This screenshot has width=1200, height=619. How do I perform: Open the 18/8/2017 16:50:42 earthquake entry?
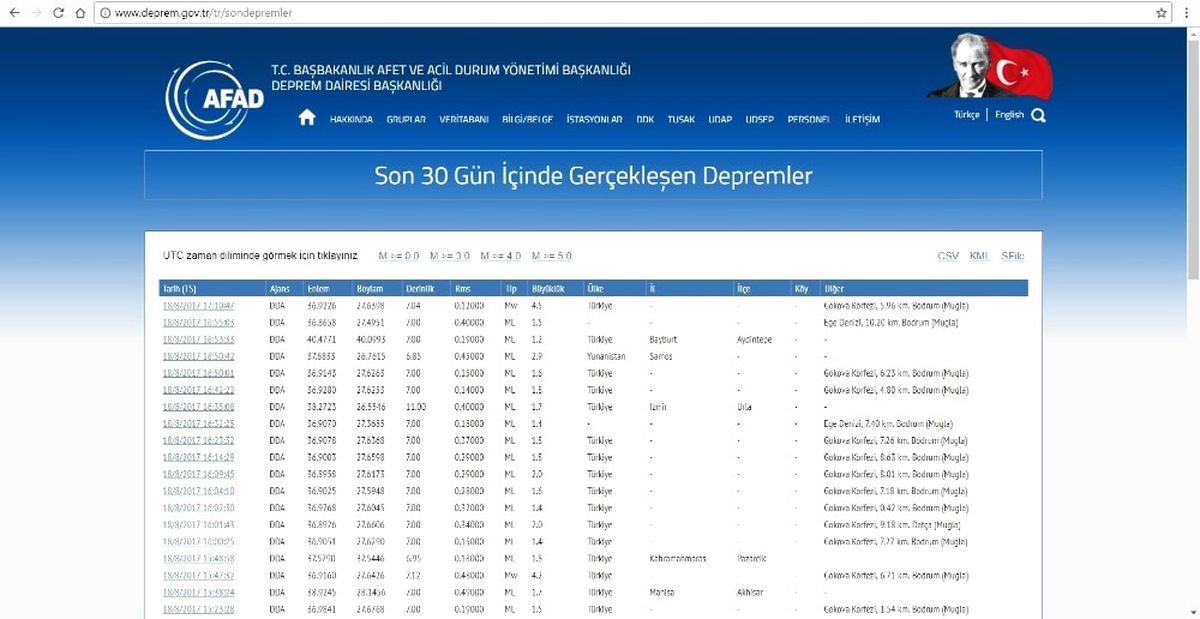point(198,356)
